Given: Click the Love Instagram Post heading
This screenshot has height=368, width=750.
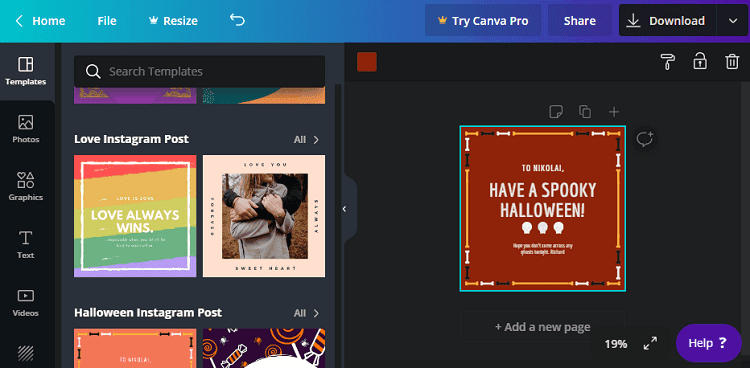Looking at the screenshot, I should click(132, 139).
